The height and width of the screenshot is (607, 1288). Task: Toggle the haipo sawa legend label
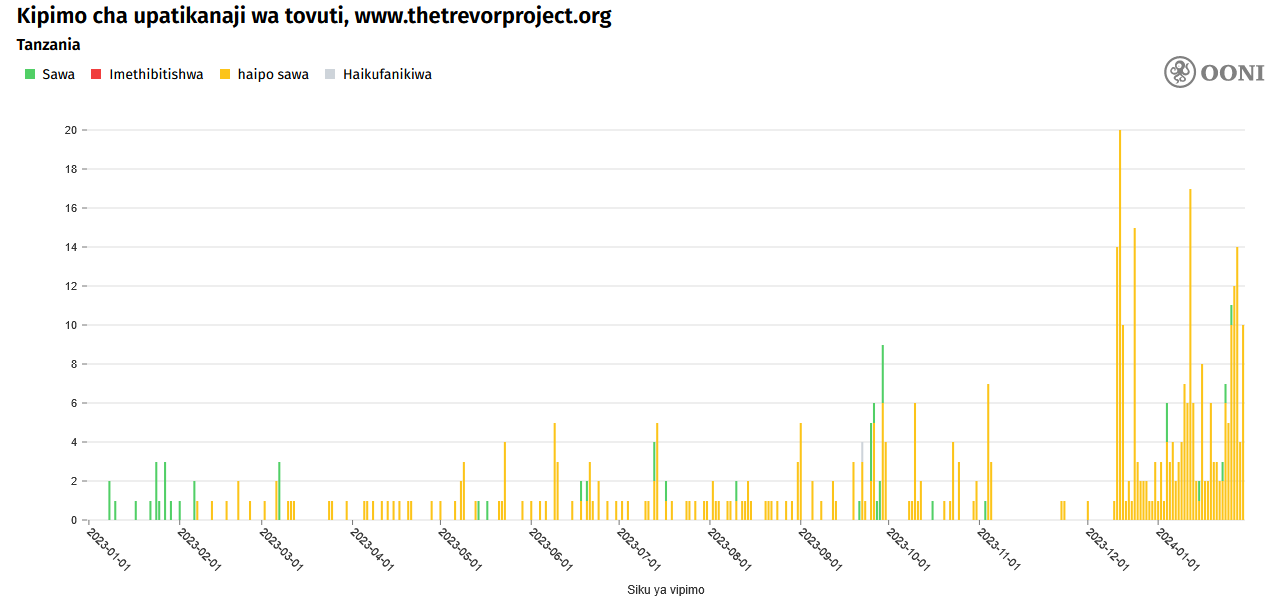(273, 74)
